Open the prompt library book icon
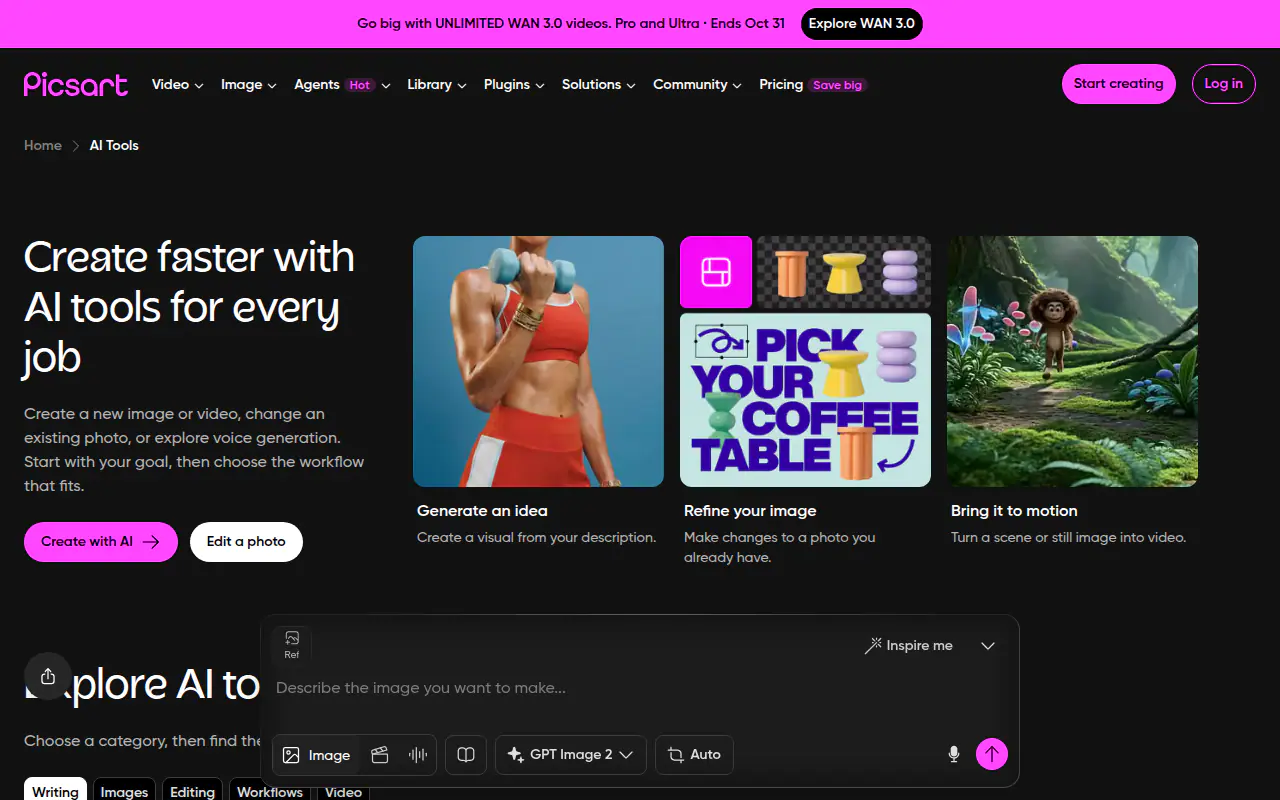1280x800 pixels. click(466, 755)
